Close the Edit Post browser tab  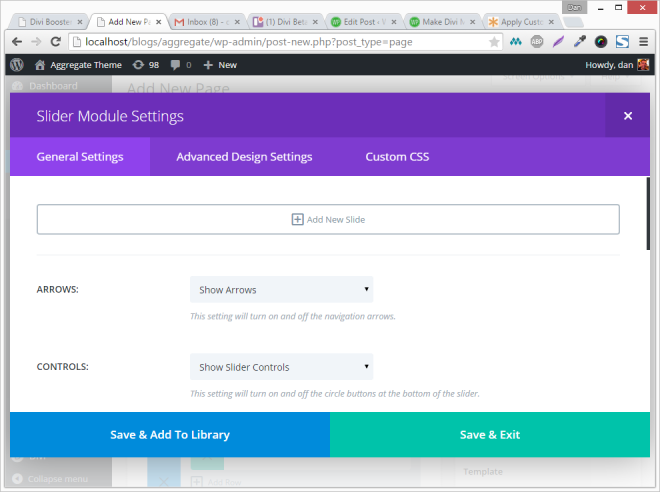(394, 22)
